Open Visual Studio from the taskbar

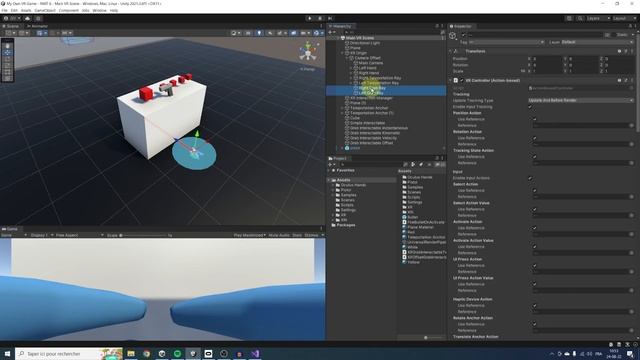click(x=255, y=353)
